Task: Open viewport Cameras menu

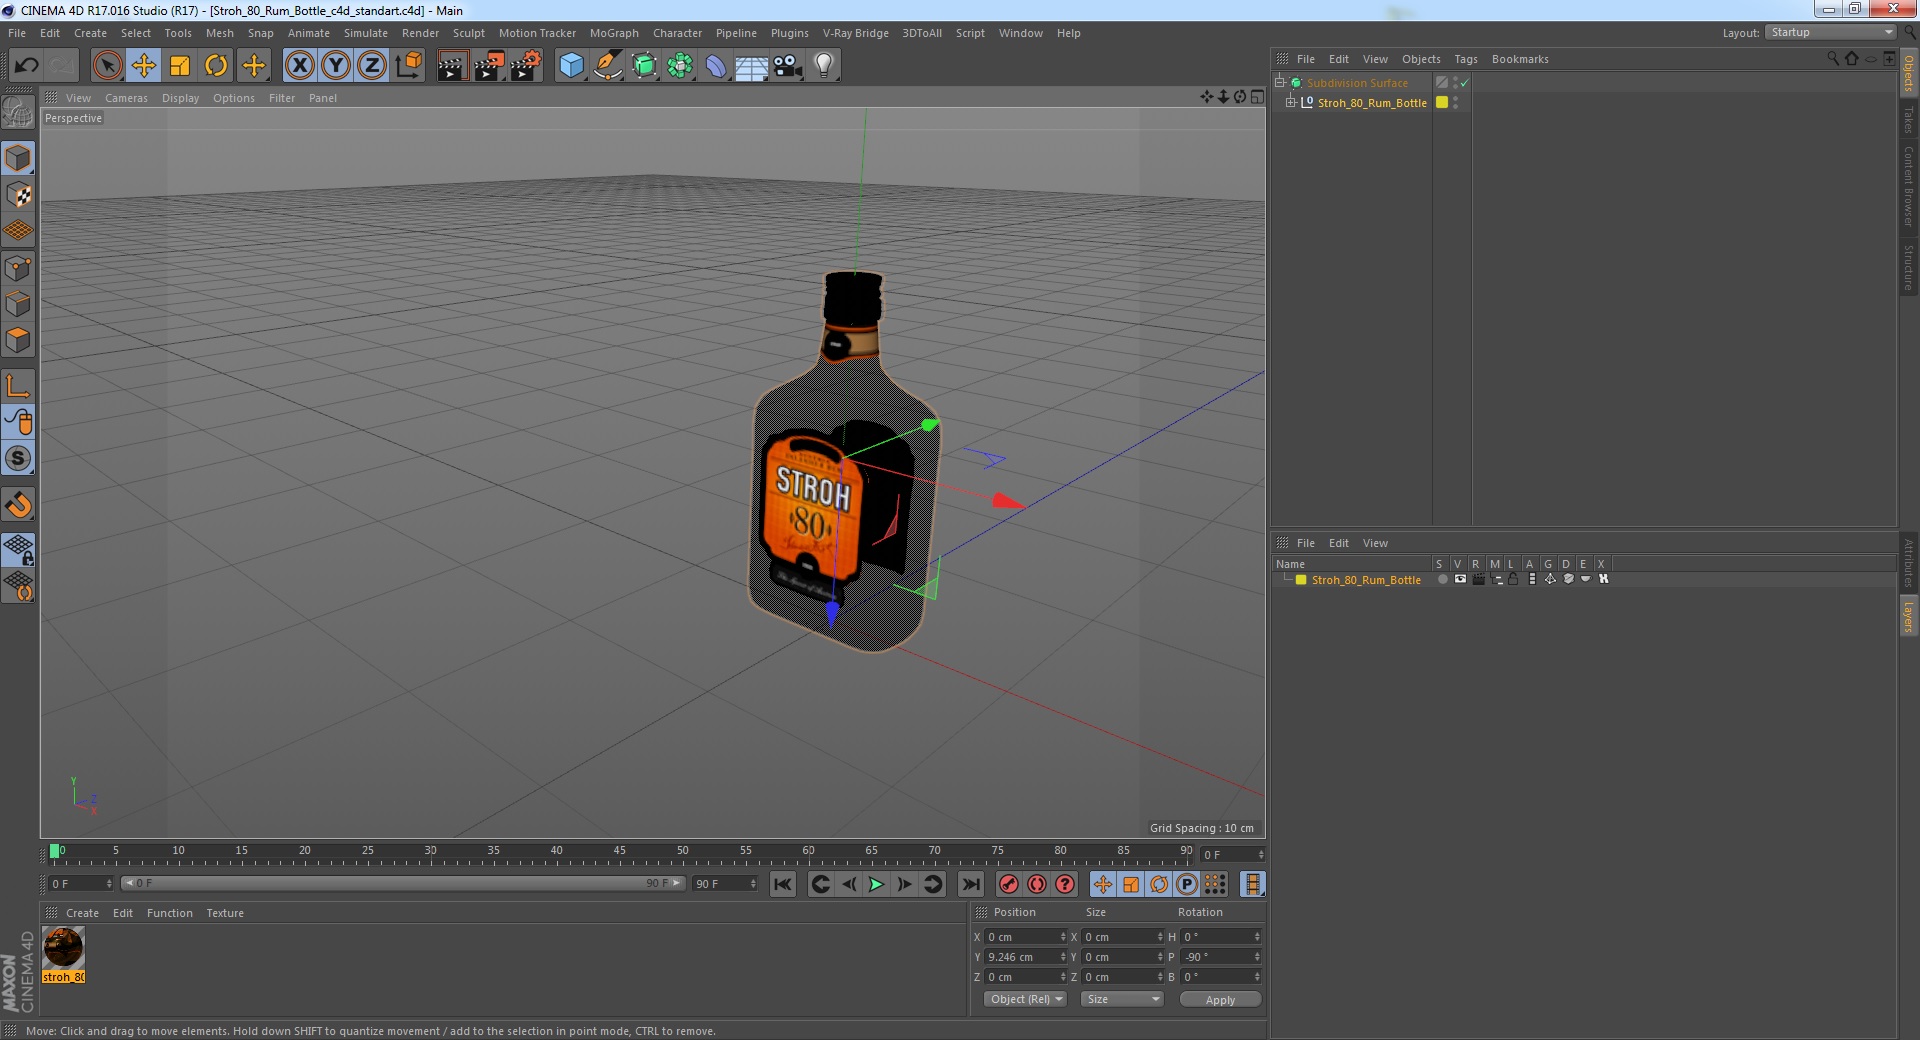Action: click(126, 98)
